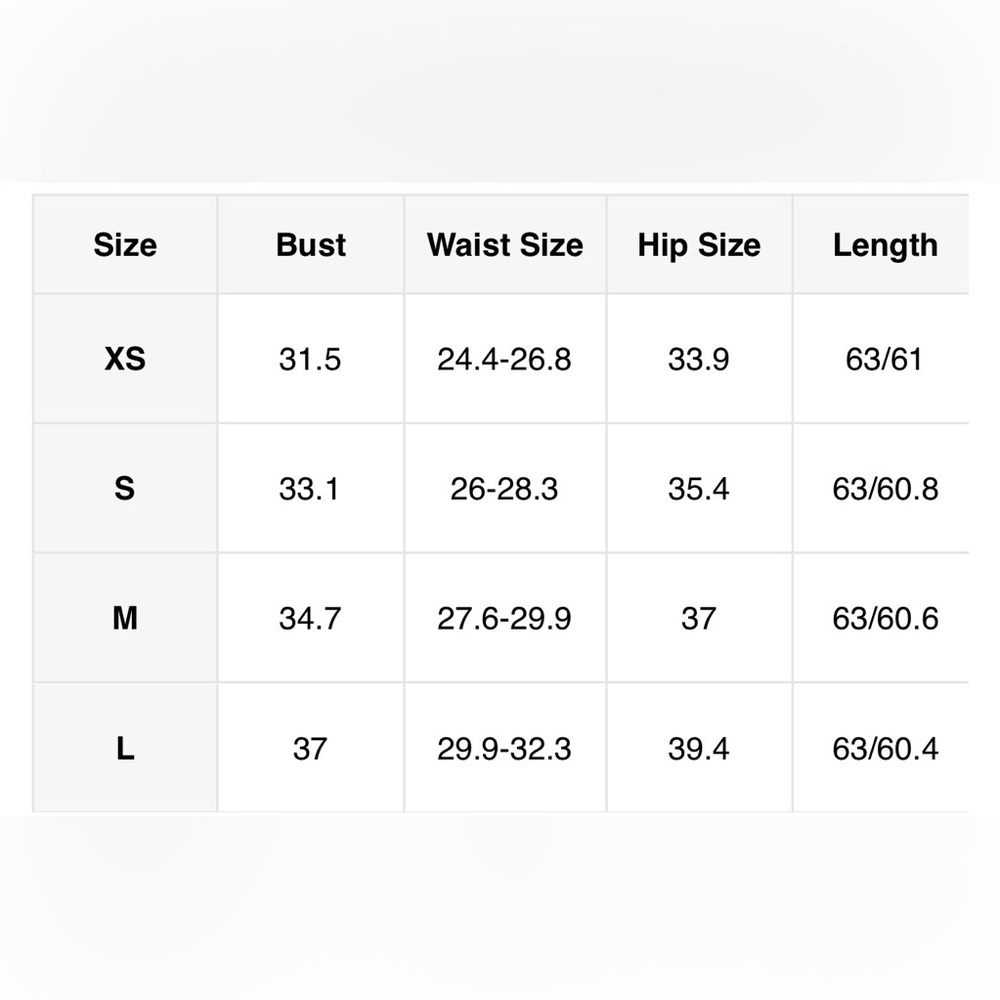Click the Bust column header
The width and height of the screenshot is (1000, 1000).
[311, 245]
